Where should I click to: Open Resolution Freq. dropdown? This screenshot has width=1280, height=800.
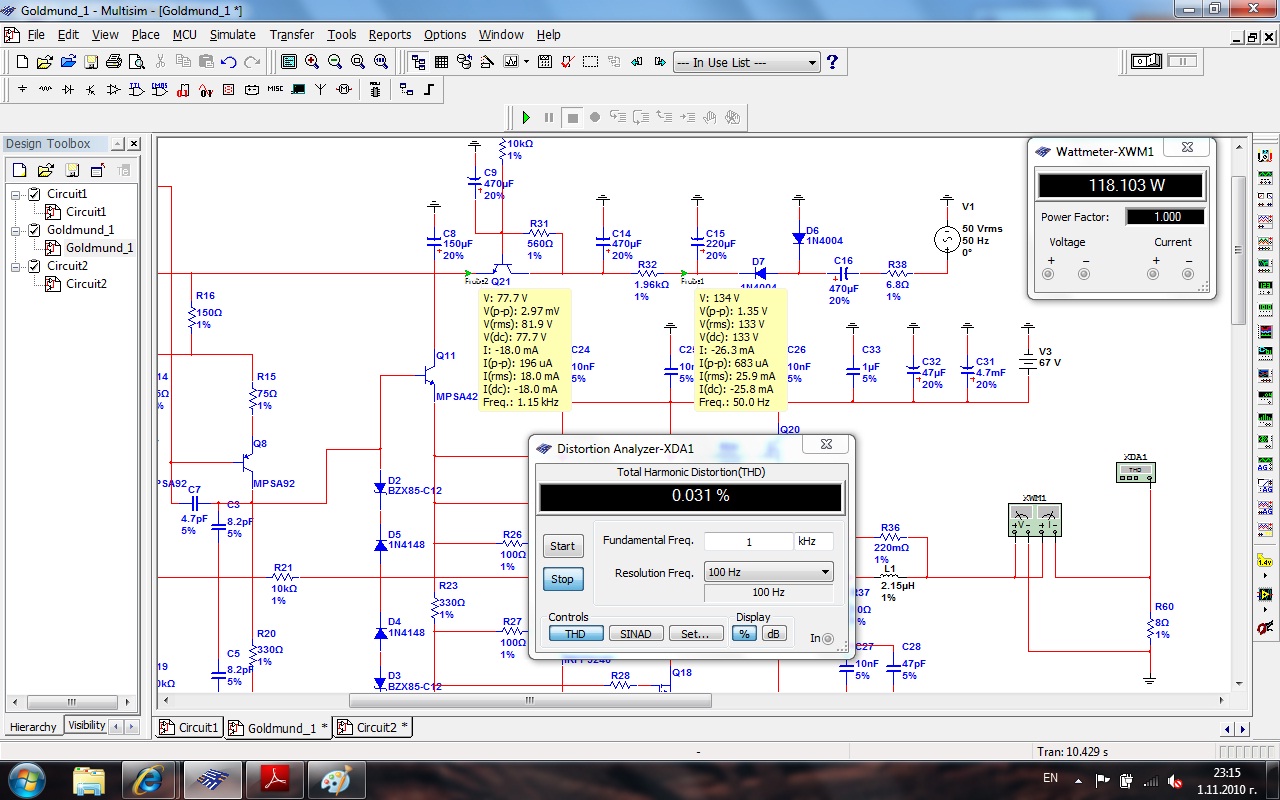coord(768,572)
